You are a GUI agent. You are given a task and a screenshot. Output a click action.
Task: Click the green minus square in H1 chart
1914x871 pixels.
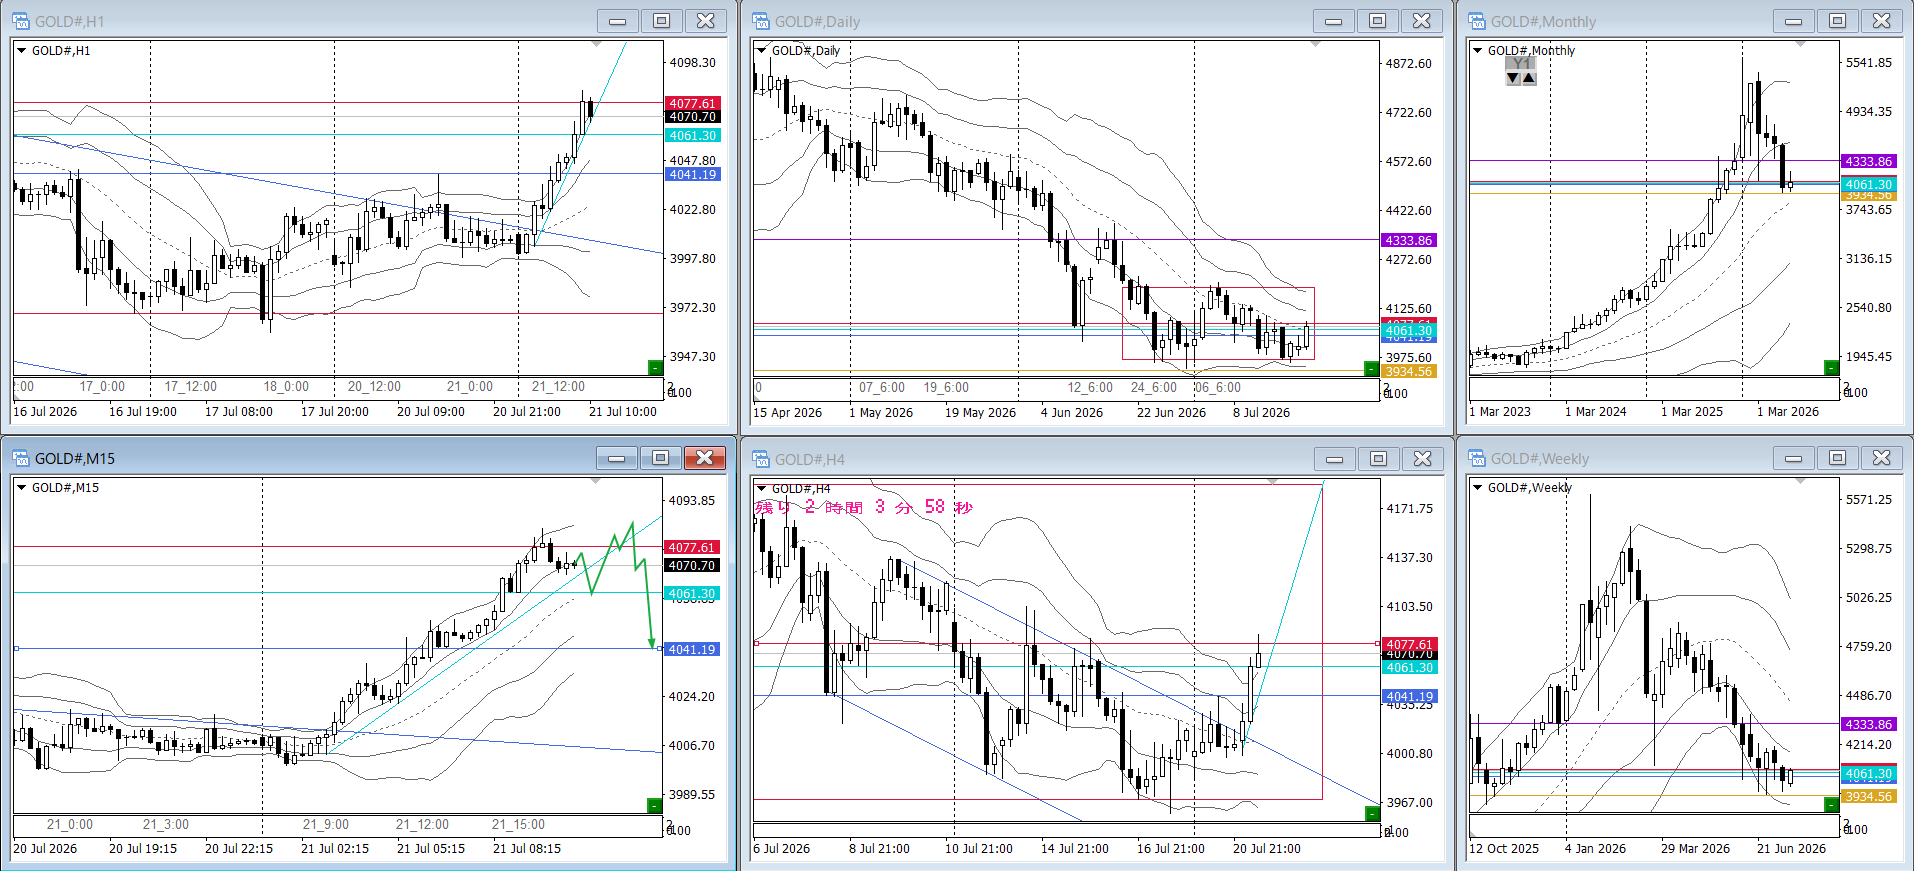pyautogui.click(x=655, y=368)
